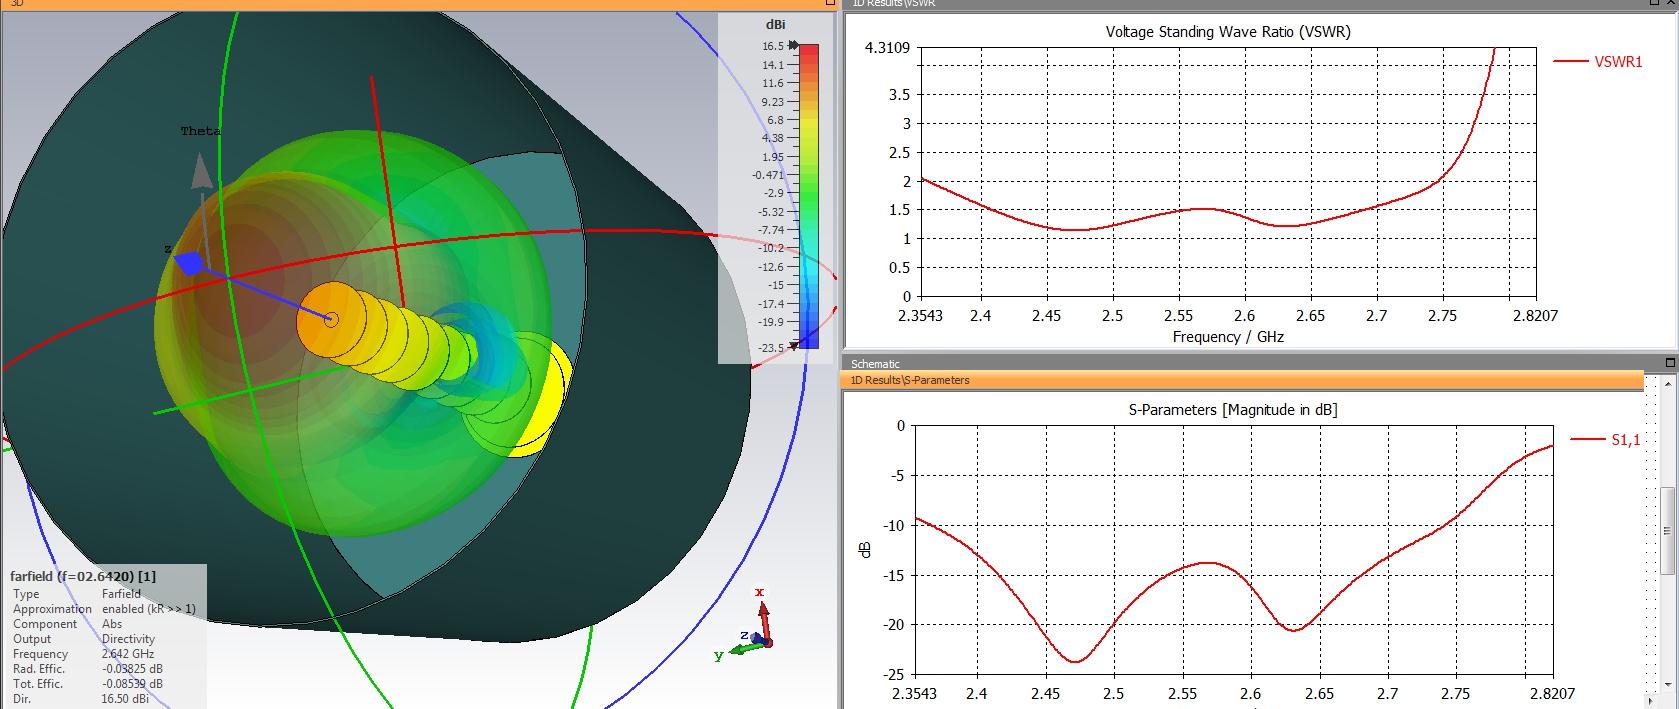Select the farfield (f=02.6420) [1] heading
1679x709 pixels.
tap(83, 576)
